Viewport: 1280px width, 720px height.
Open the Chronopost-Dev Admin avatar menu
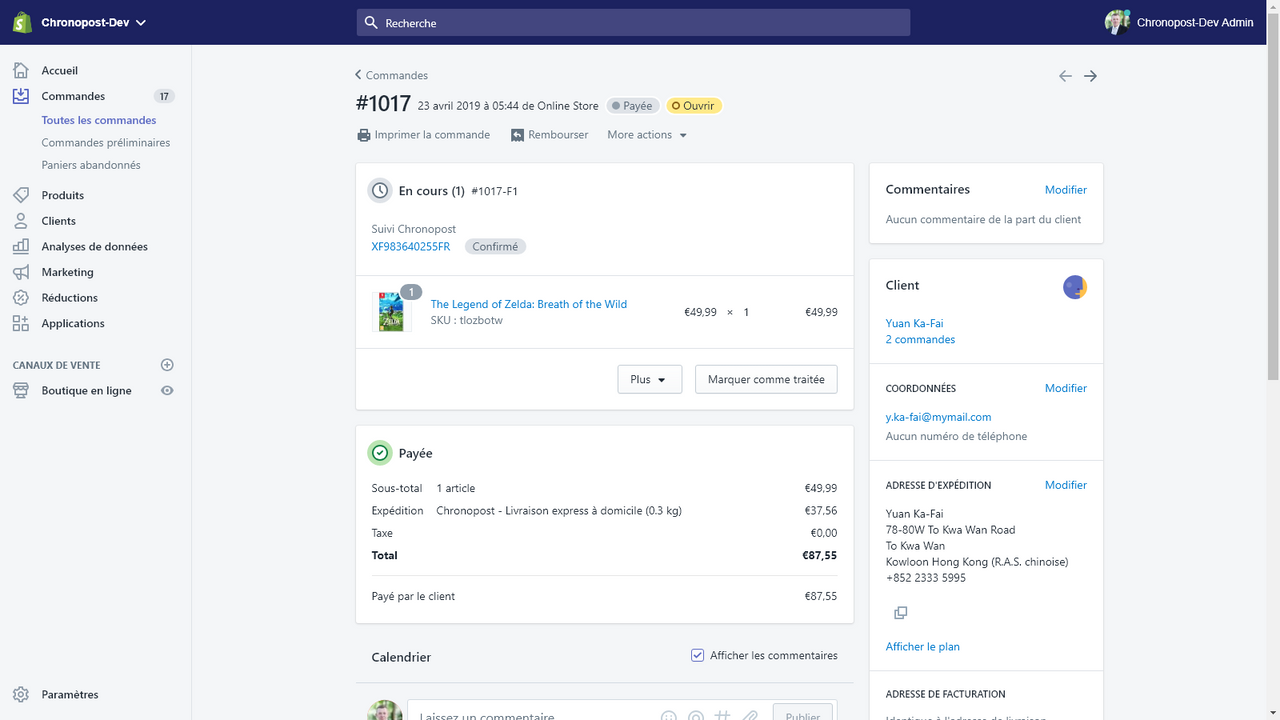pyautogui.click(x=1178, y=22)
